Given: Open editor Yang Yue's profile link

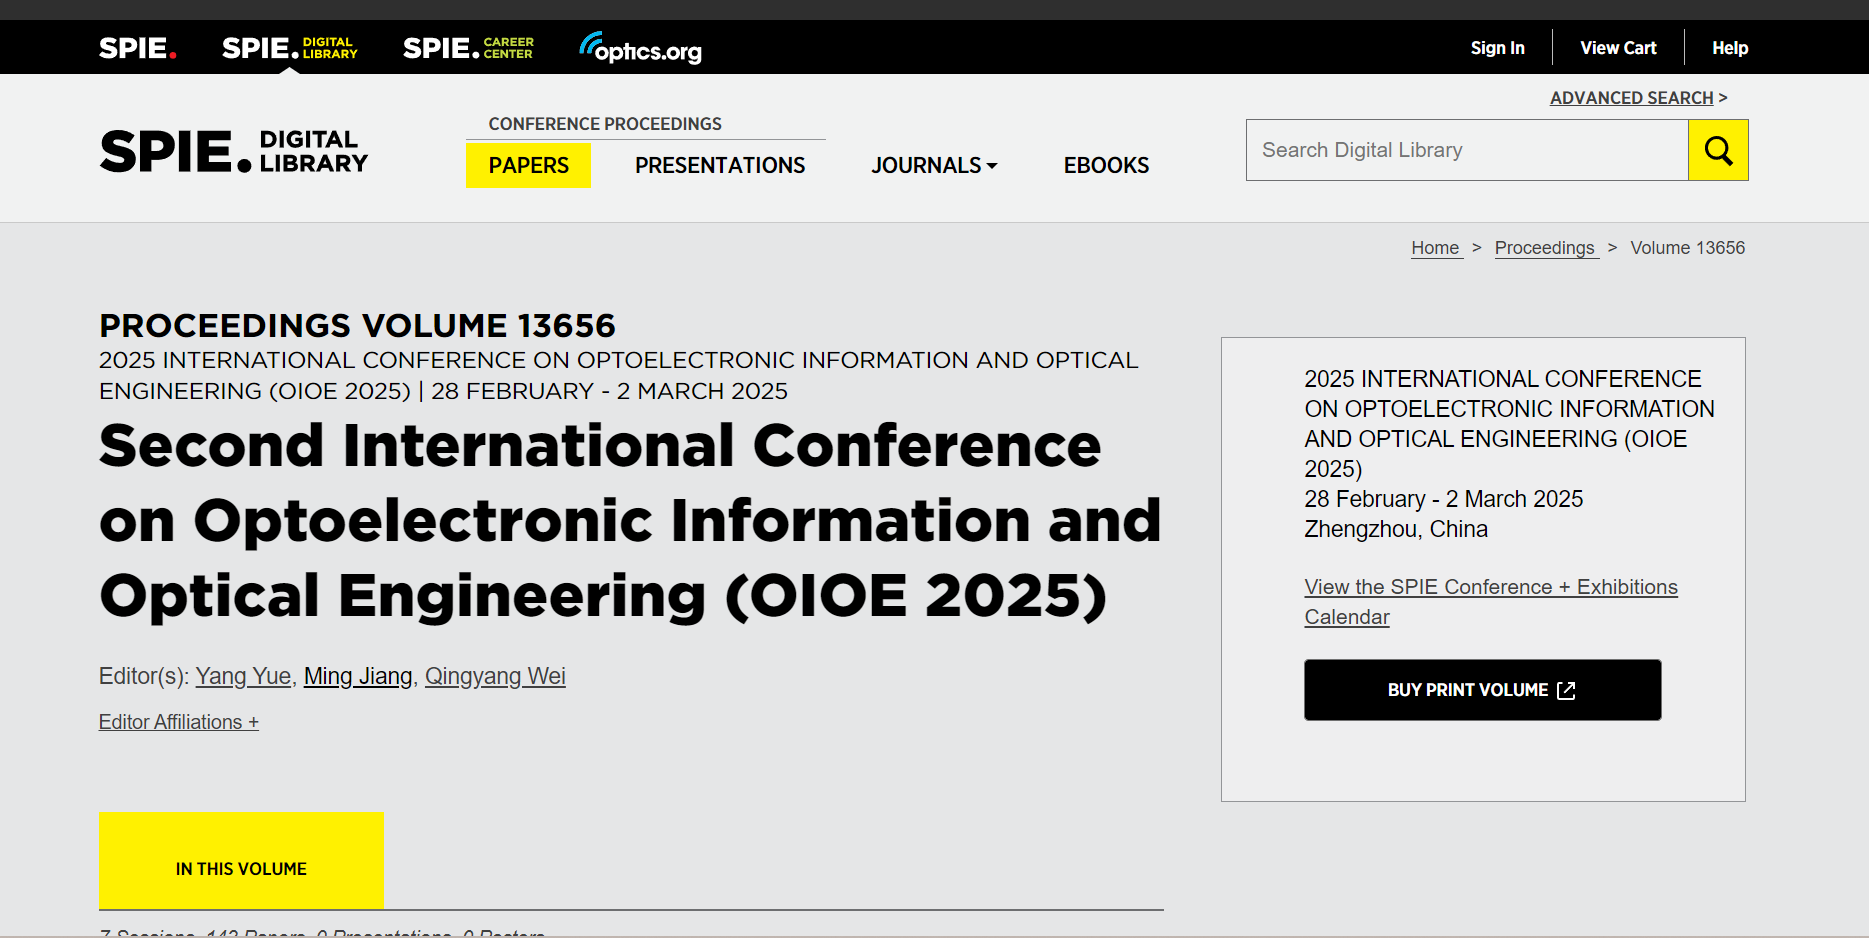Looking at the screenshot, I should (243, 676).
